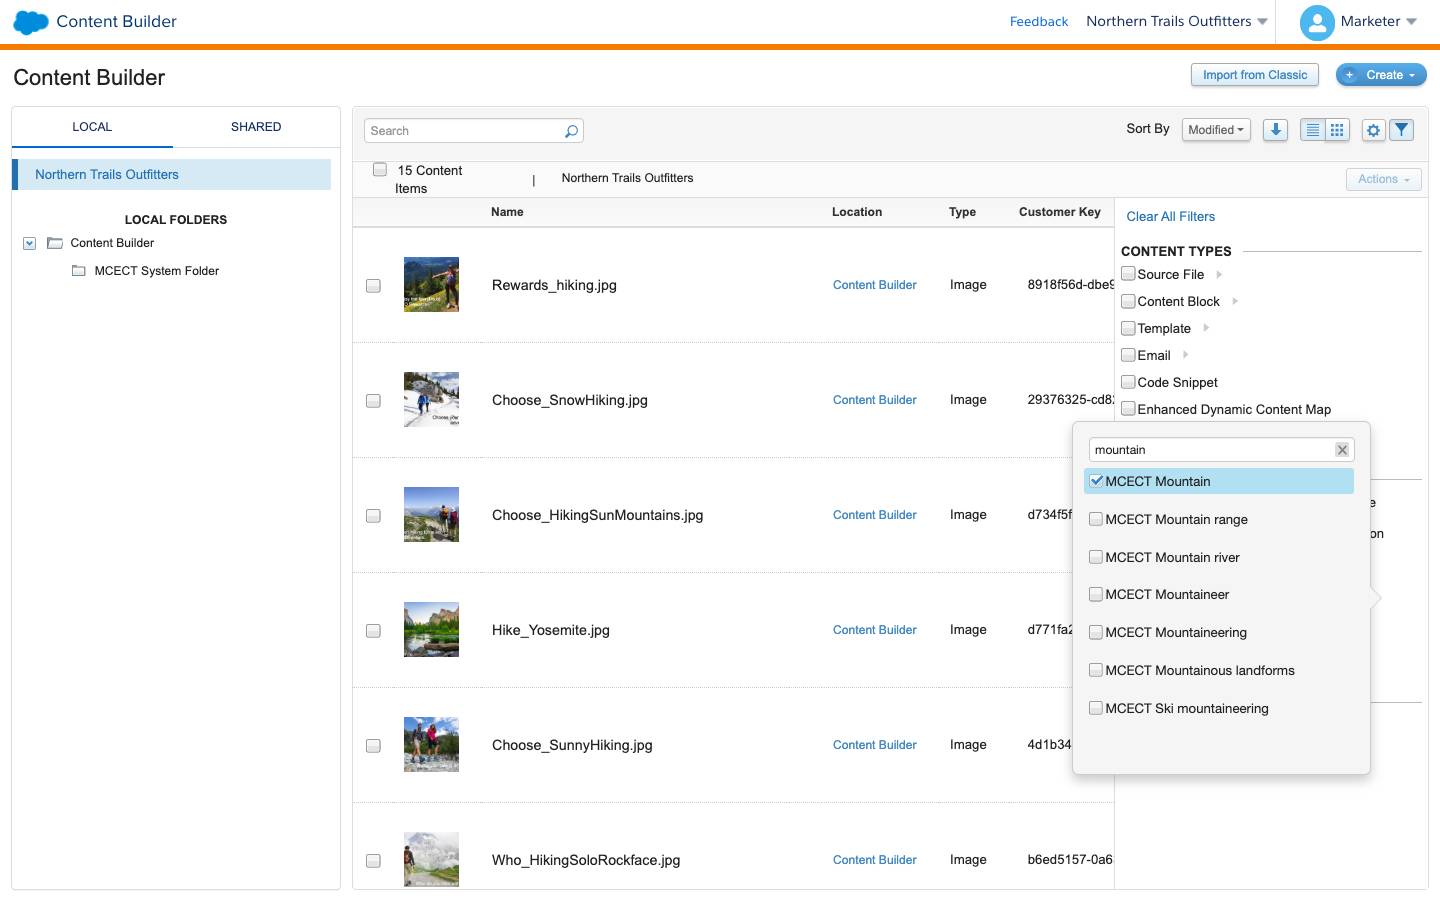
Task: Check the MCECT Mountain range tag
Action: point(1096,519)
